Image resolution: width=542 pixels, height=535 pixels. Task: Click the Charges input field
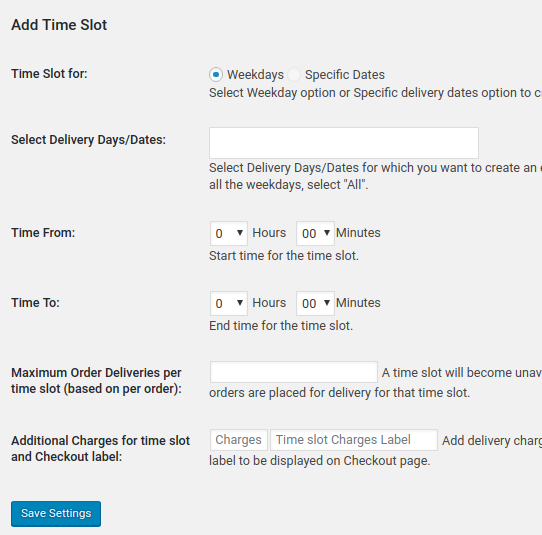239,440
